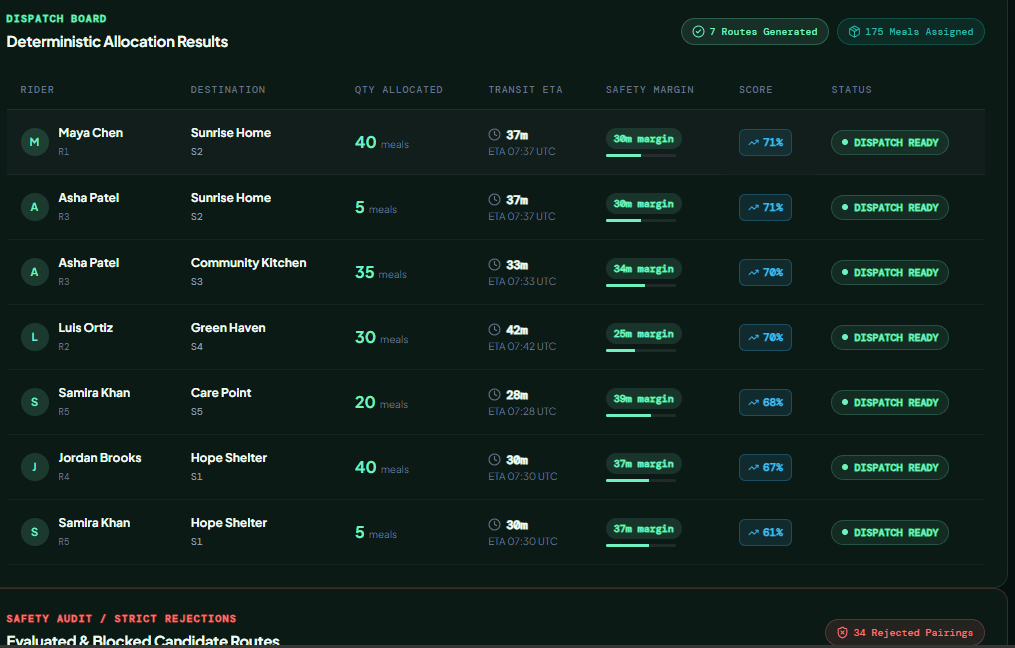Click Maya Chen's avatar circle M
Image resolution: width=1015 pixels, height=648 pixels.
[x=35, y=142]
